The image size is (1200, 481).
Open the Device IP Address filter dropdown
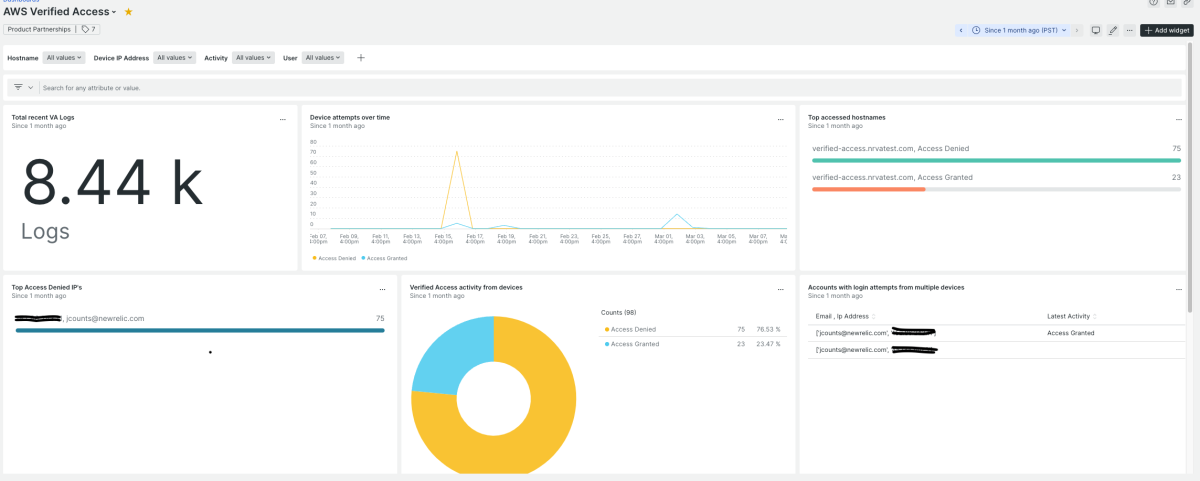click(175, 58)
